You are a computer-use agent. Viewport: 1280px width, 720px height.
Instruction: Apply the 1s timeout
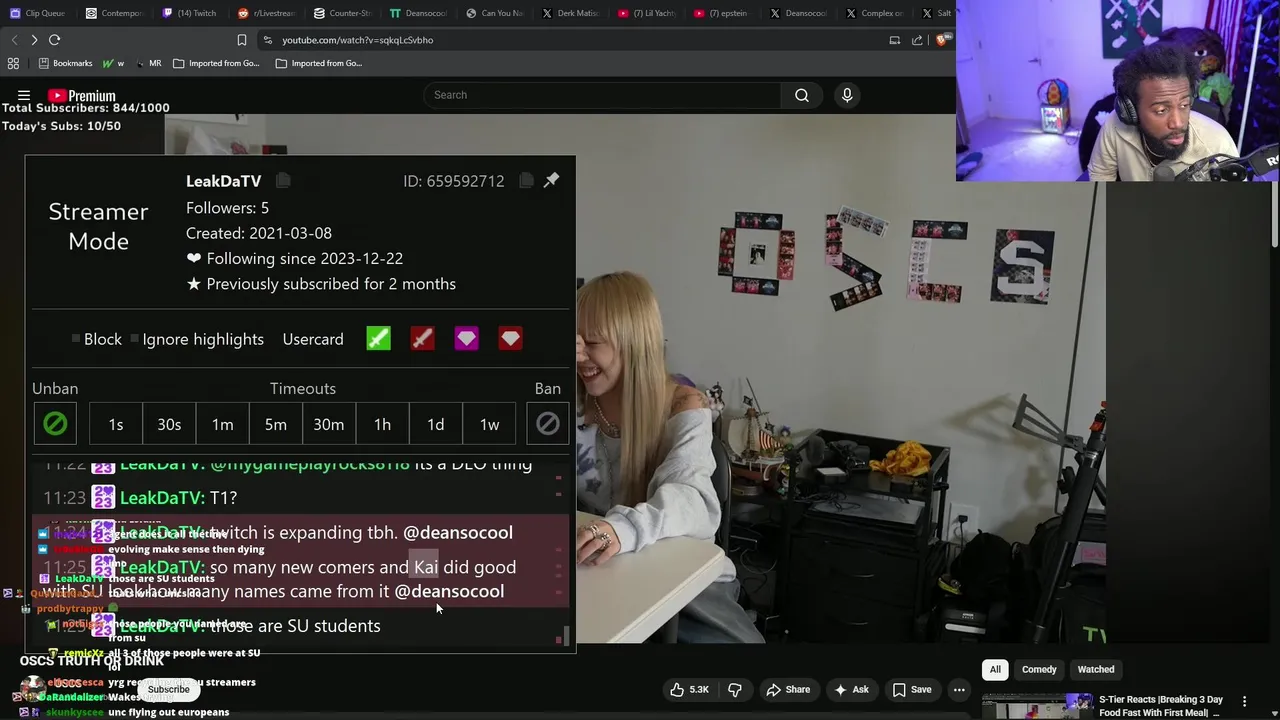pos(116,424)
